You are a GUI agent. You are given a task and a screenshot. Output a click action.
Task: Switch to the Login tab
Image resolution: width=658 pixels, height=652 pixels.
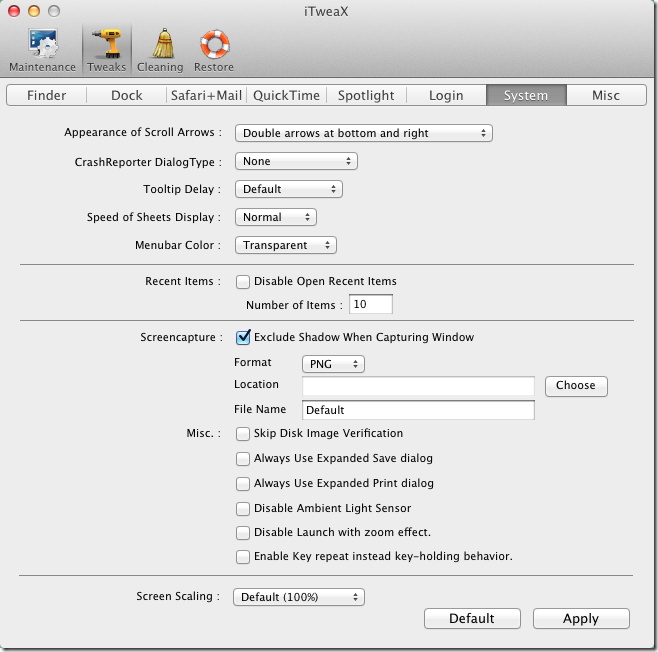point(446,95)
